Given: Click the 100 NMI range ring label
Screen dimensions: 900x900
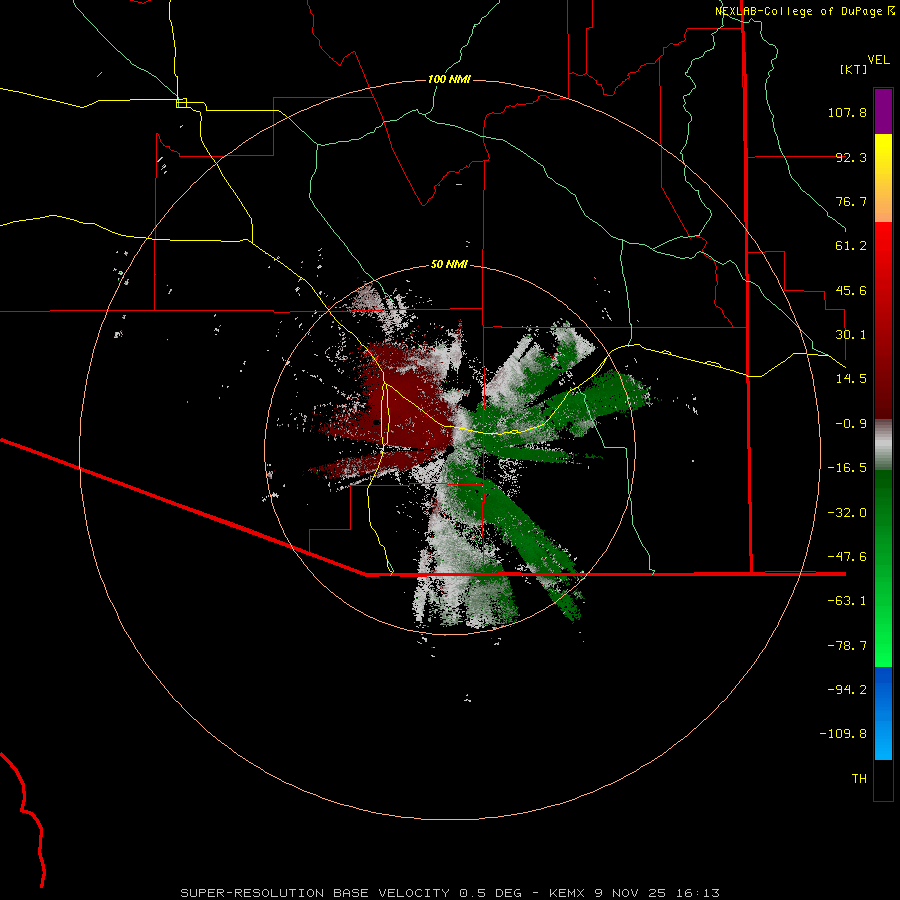Looking at the screenshot, I should pyautogui.click(x=449, y=79).
